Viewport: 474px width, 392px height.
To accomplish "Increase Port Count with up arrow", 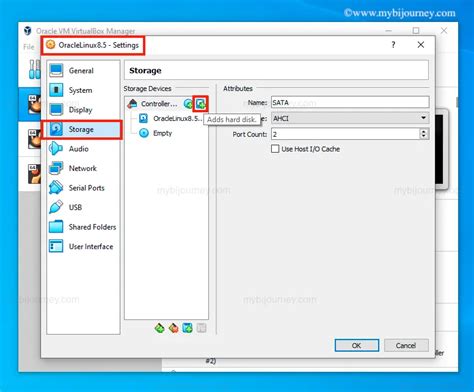I will click(424, 131).
